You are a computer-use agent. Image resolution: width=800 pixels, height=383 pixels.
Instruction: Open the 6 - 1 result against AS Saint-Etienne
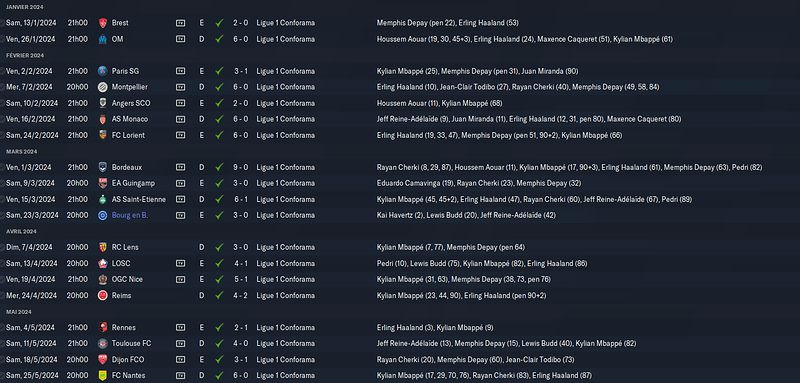click(241, 199)
